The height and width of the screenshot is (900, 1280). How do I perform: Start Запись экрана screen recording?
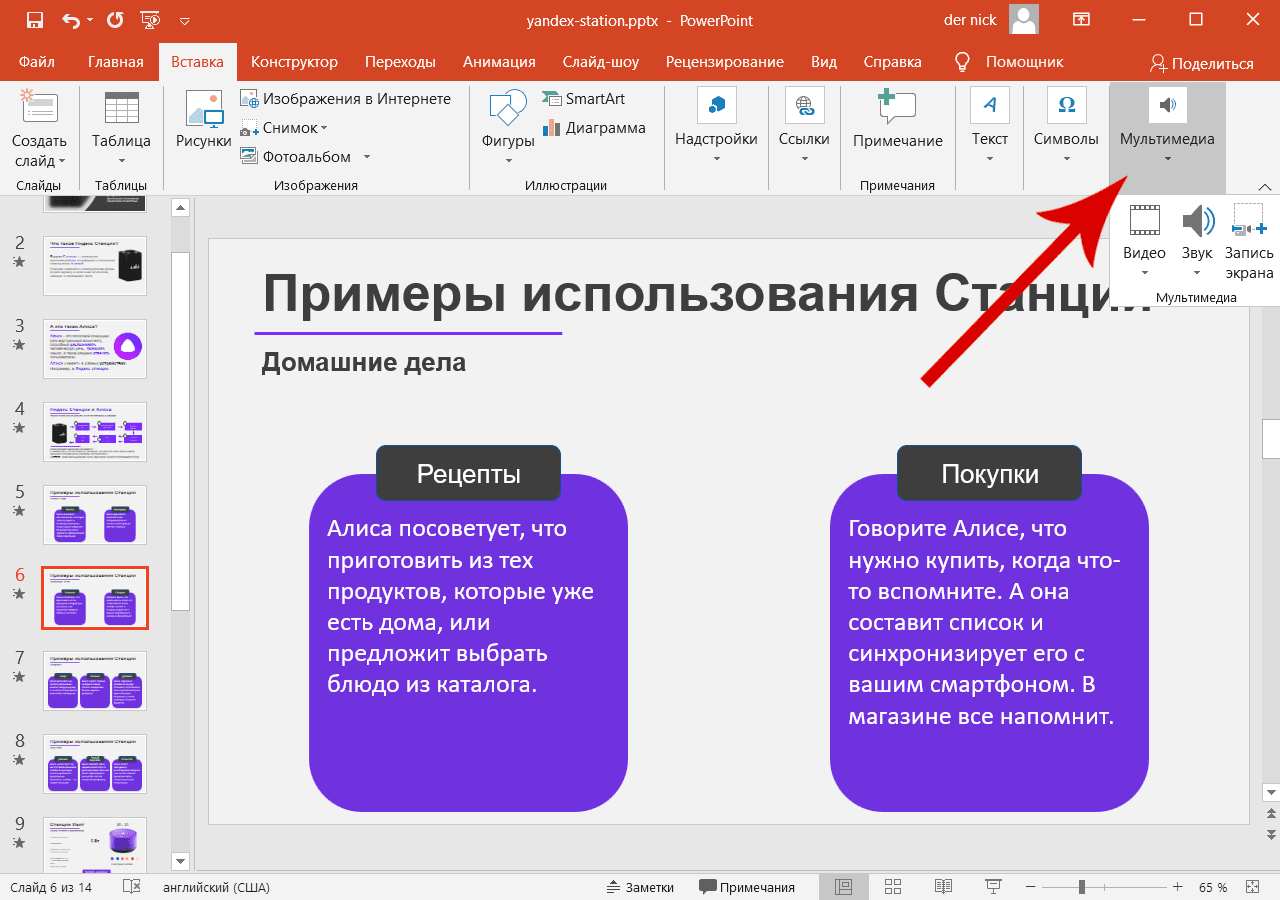coord(1249,240)
